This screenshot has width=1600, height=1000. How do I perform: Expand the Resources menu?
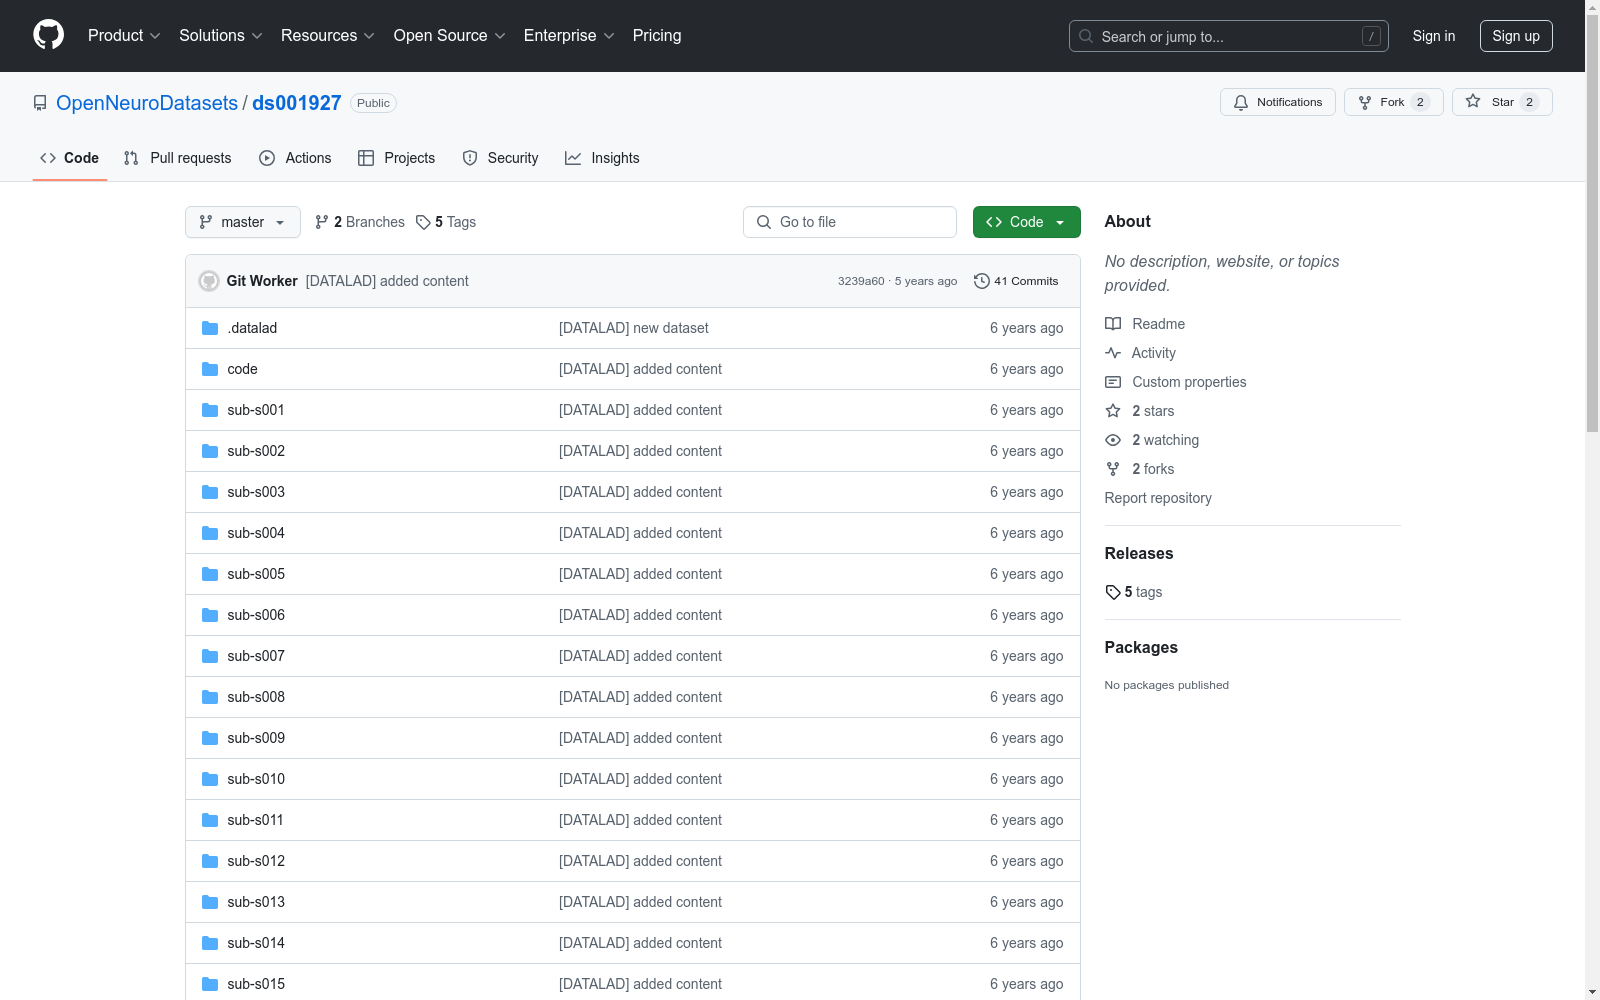(x=328, y=35)
